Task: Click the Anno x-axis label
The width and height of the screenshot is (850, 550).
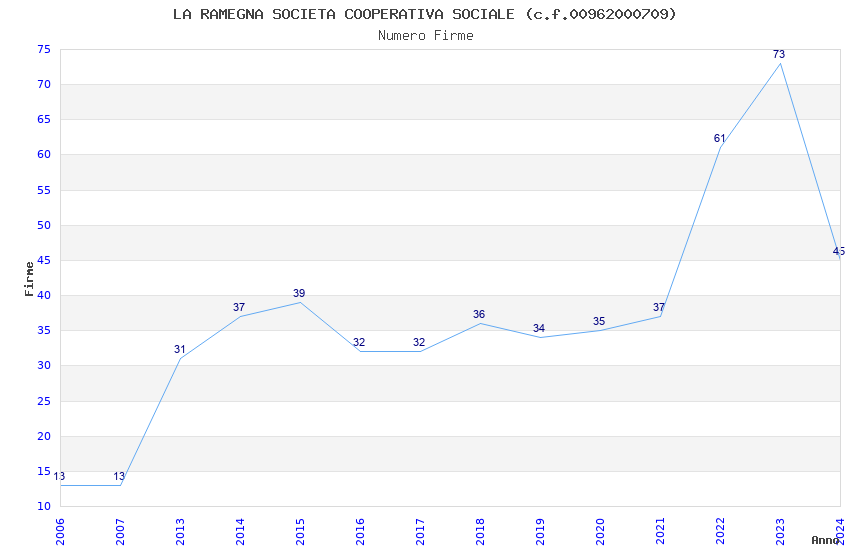Action: pos(825,540)
